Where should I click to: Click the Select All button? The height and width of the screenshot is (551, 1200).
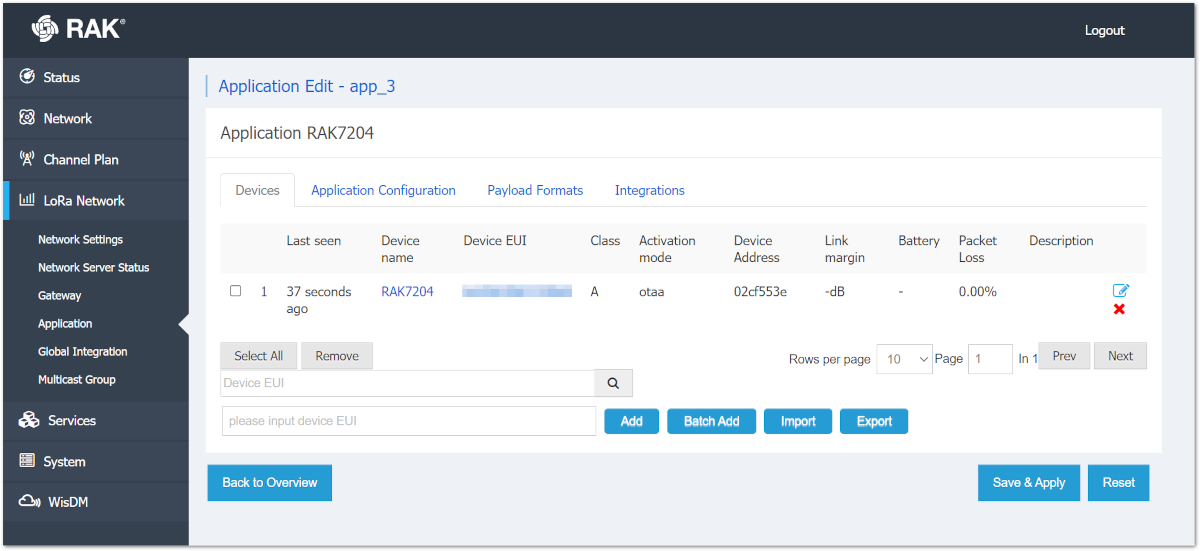tap(258, 356)
